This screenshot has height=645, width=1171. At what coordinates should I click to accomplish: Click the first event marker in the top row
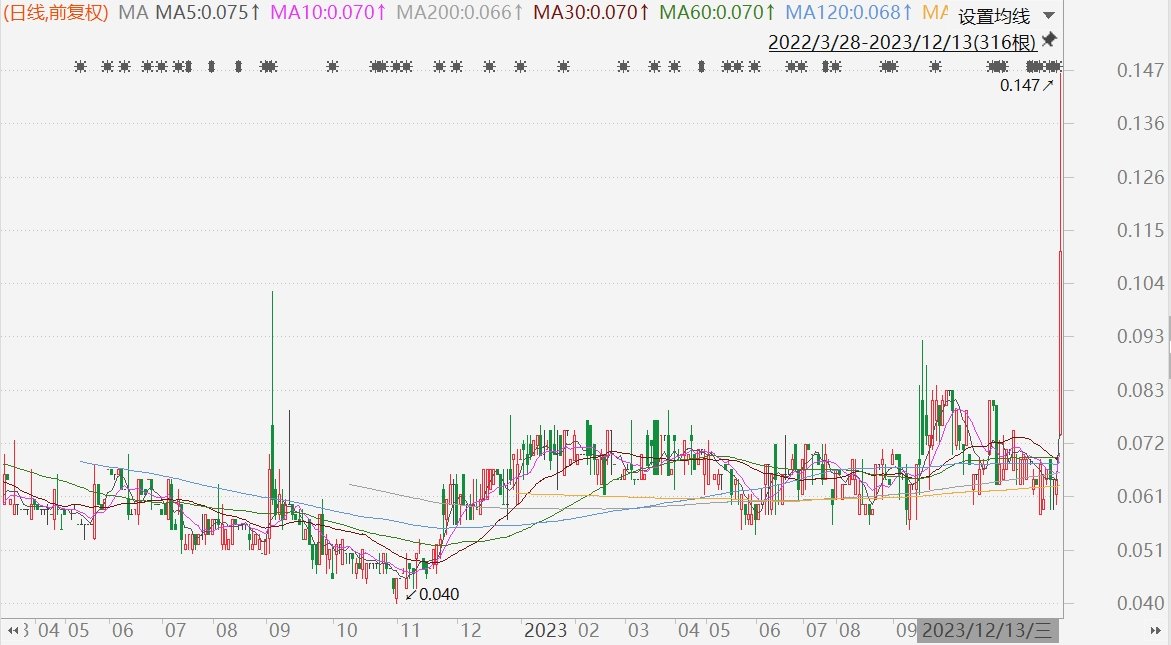pos(81,67)
